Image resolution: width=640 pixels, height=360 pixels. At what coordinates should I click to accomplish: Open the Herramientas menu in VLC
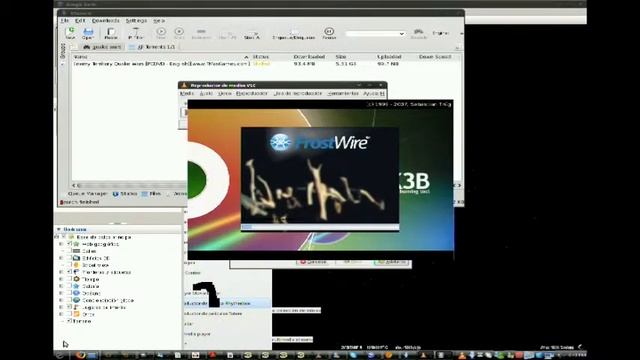pyautogui.click(x=343, y=93)
